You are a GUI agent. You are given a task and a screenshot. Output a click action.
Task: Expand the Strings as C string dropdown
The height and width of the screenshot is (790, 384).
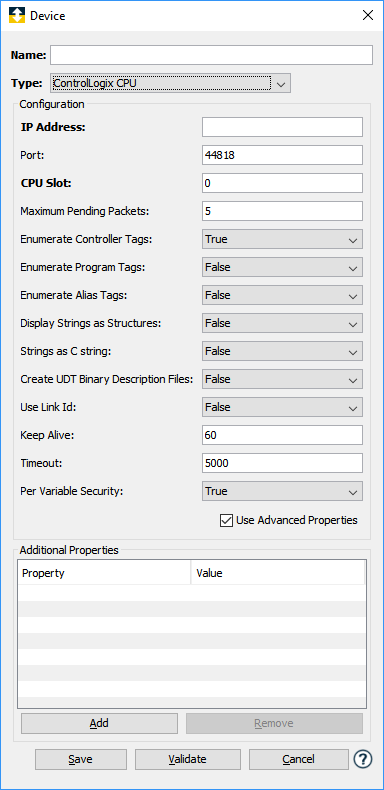pos(282,351)
